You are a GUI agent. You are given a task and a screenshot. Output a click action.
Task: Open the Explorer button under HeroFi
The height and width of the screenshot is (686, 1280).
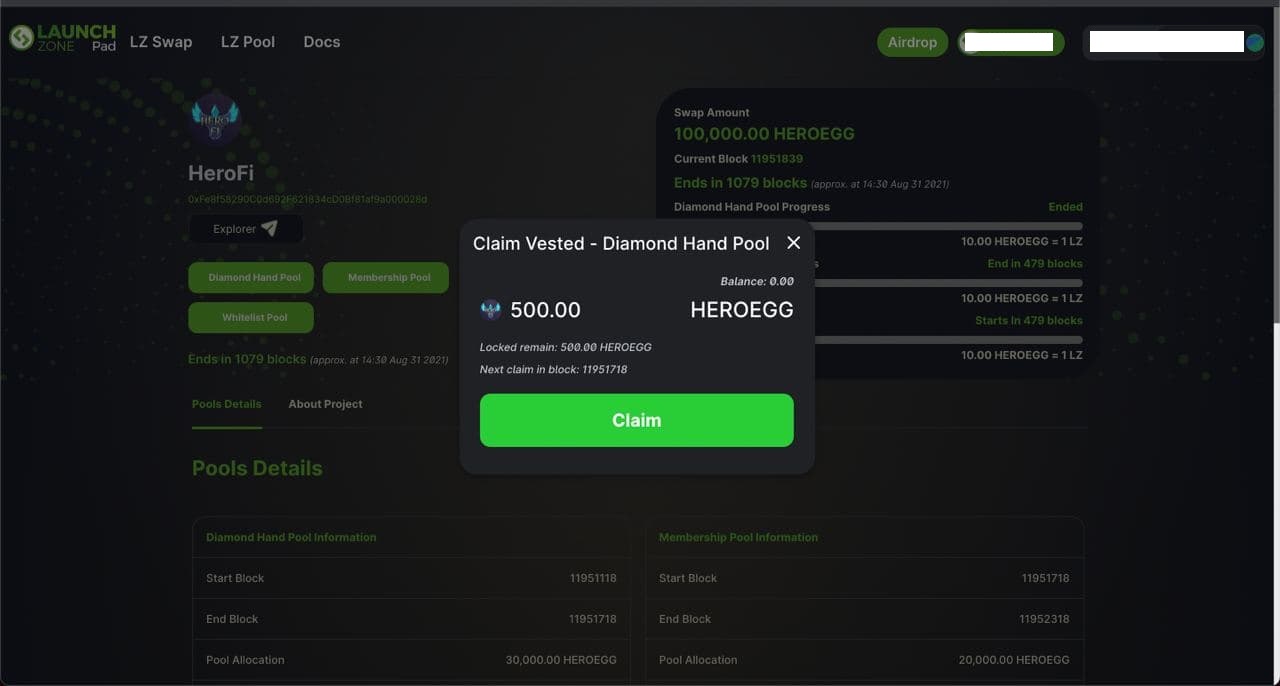(245, 229)
